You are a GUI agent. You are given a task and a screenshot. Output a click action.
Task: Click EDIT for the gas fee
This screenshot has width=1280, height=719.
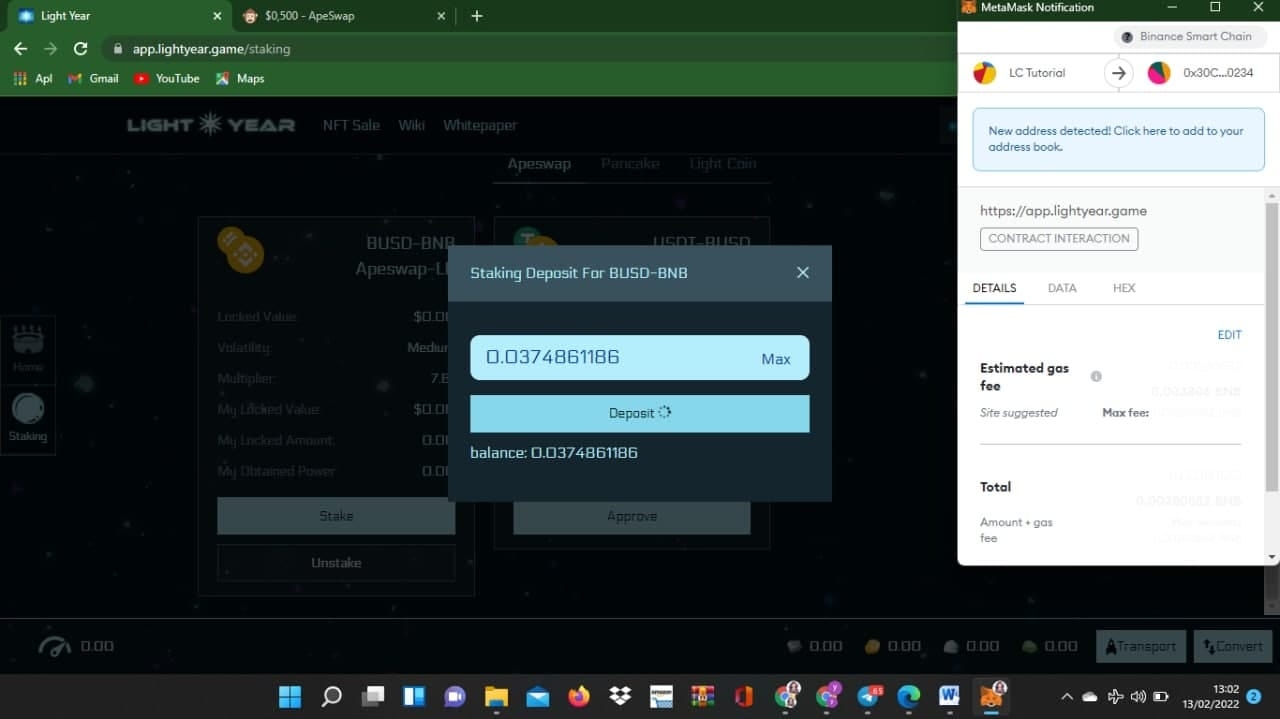(1229, 335)
